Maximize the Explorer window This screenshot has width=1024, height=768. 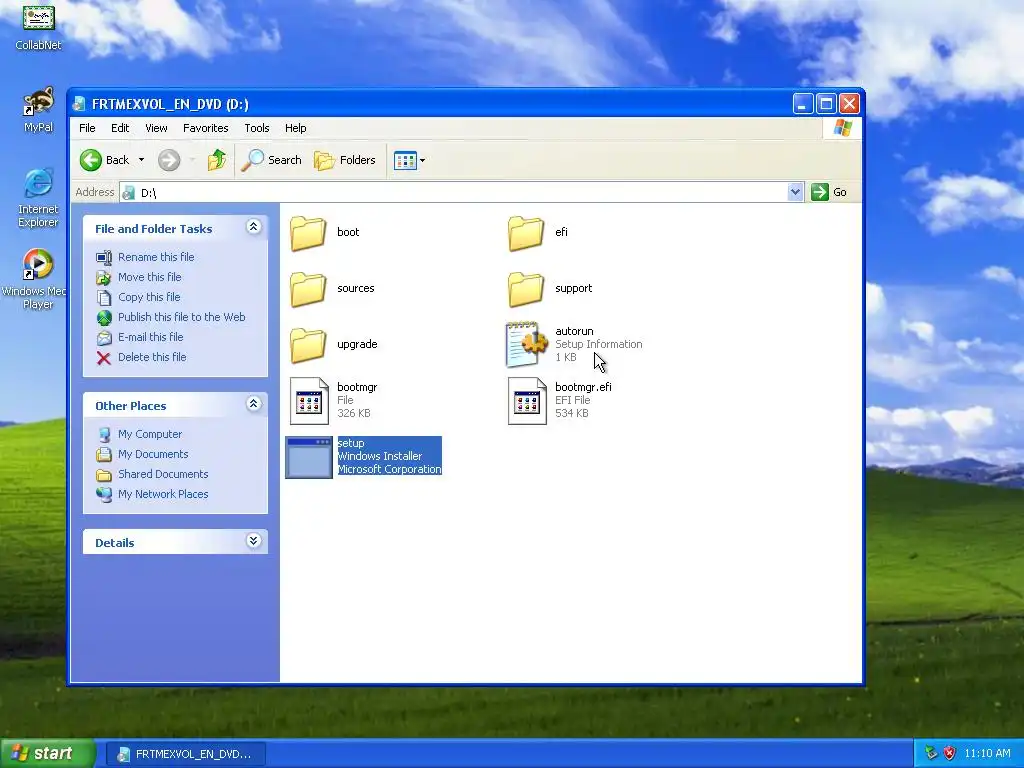click(x=826, y=104)
